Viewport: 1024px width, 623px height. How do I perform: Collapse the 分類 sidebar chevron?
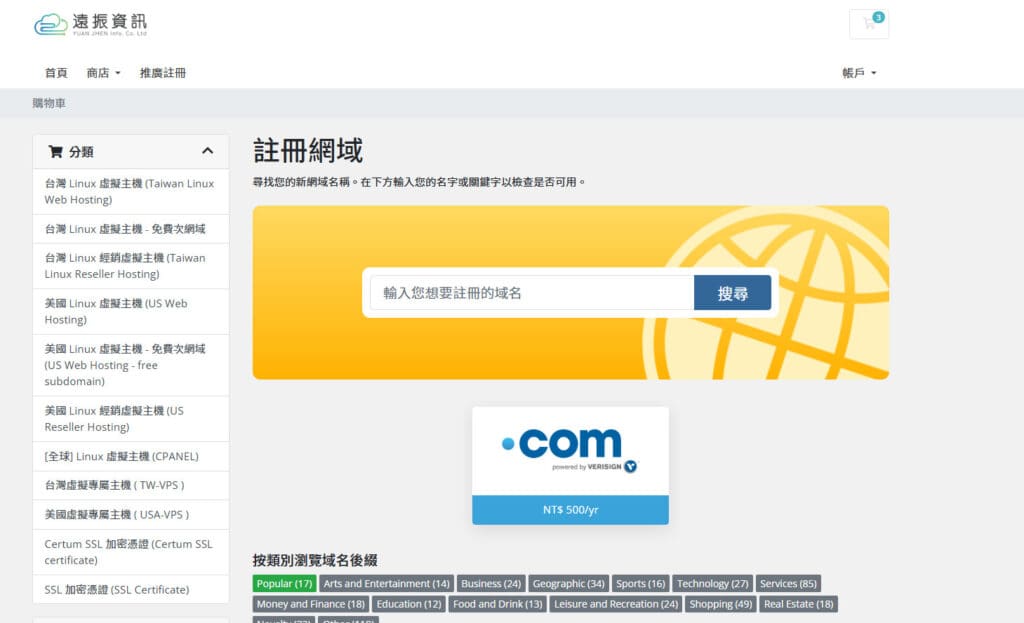coord(207,151)
